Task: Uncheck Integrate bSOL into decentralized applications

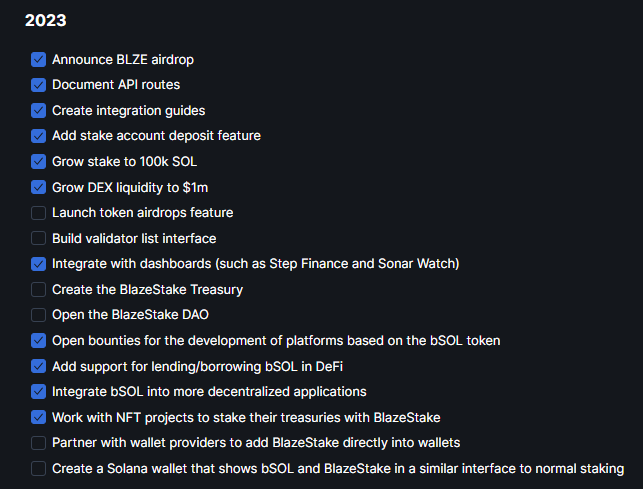Action: [x=38, y=392]
